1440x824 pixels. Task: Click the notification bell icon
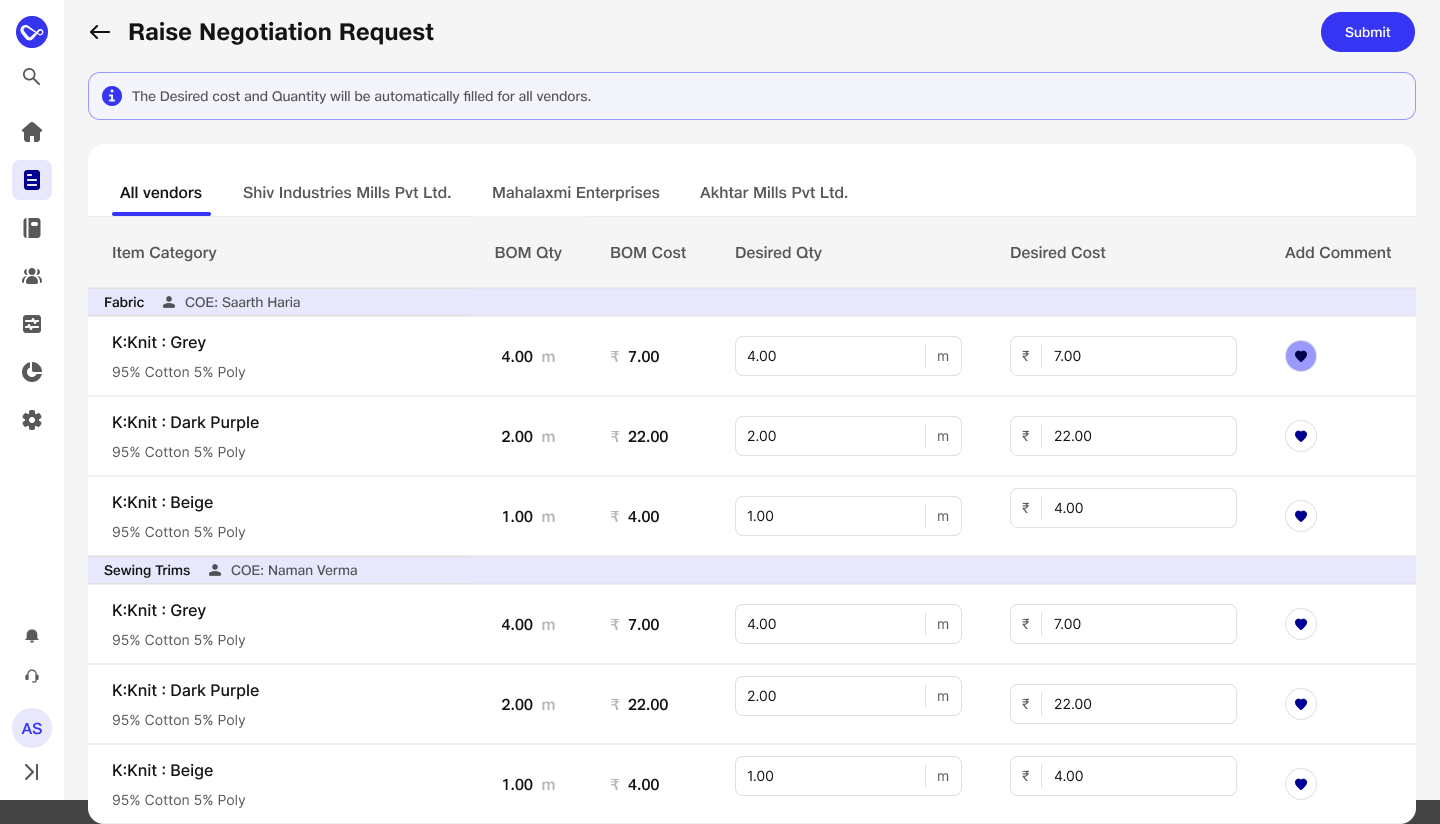(x=32, y=636)
